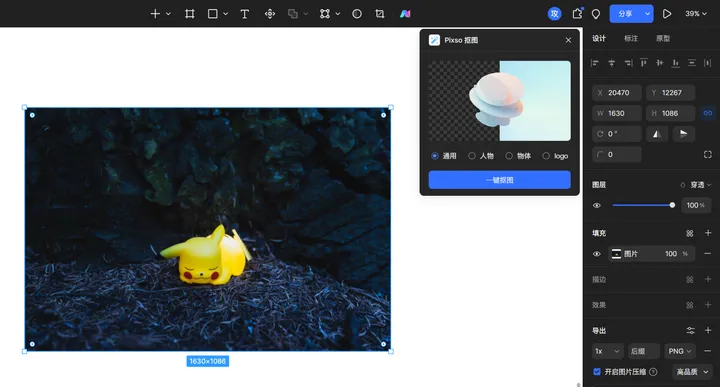Viewport: 720px width, 387px height.
Task: Click the independent corner radius icon
Action: [708, 155]
